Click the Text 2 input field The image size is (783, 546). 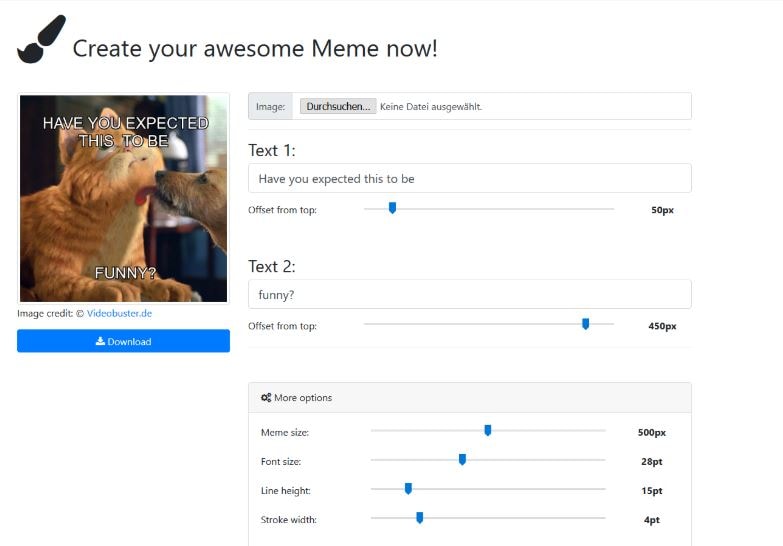[469, 295]
